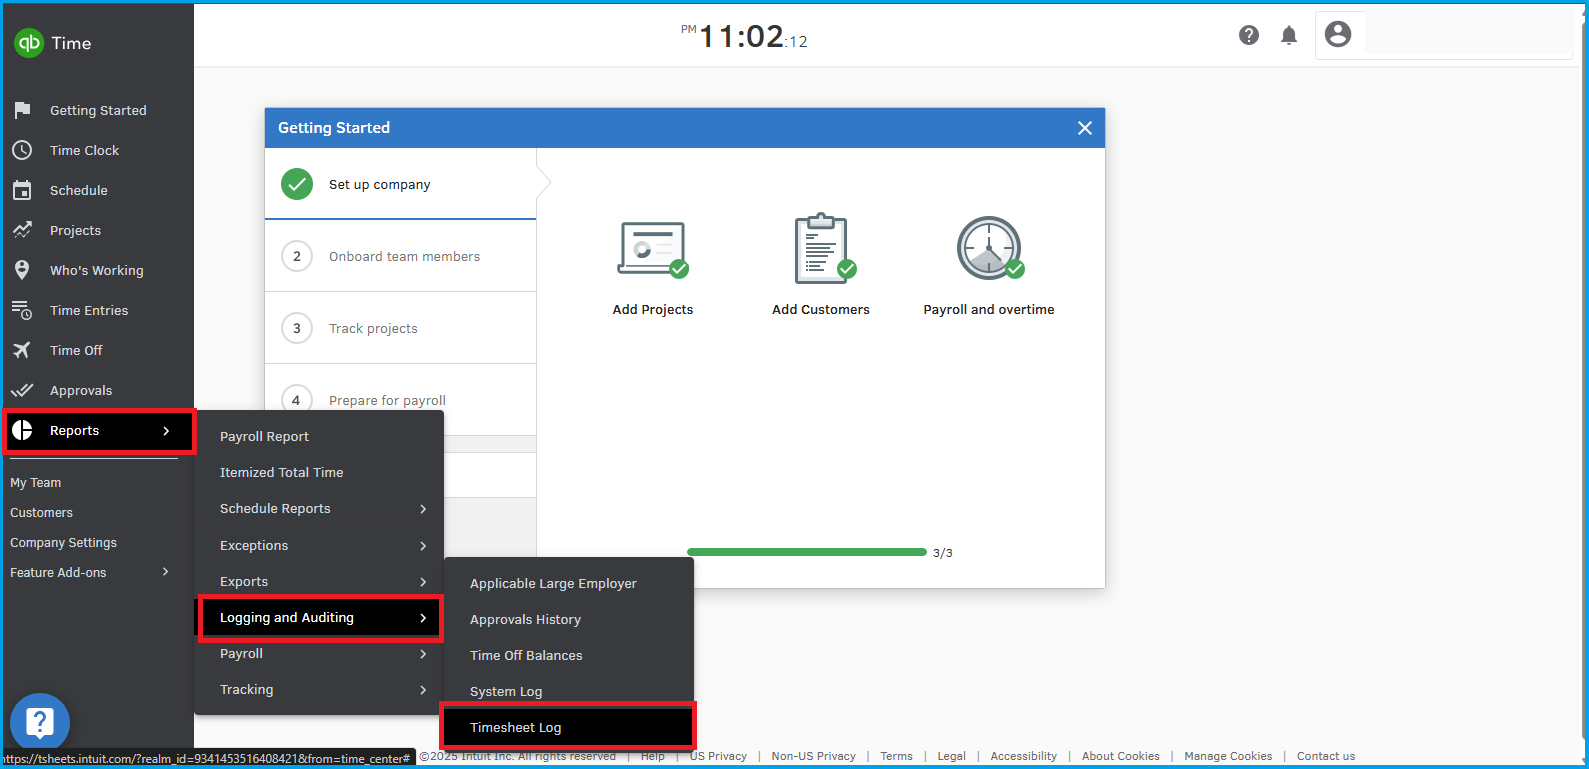Image resolution: width=1589 pixels, height=769 pixels.
Task: Click the green 3/3 progress bar
Action: (x=806, y=552)
